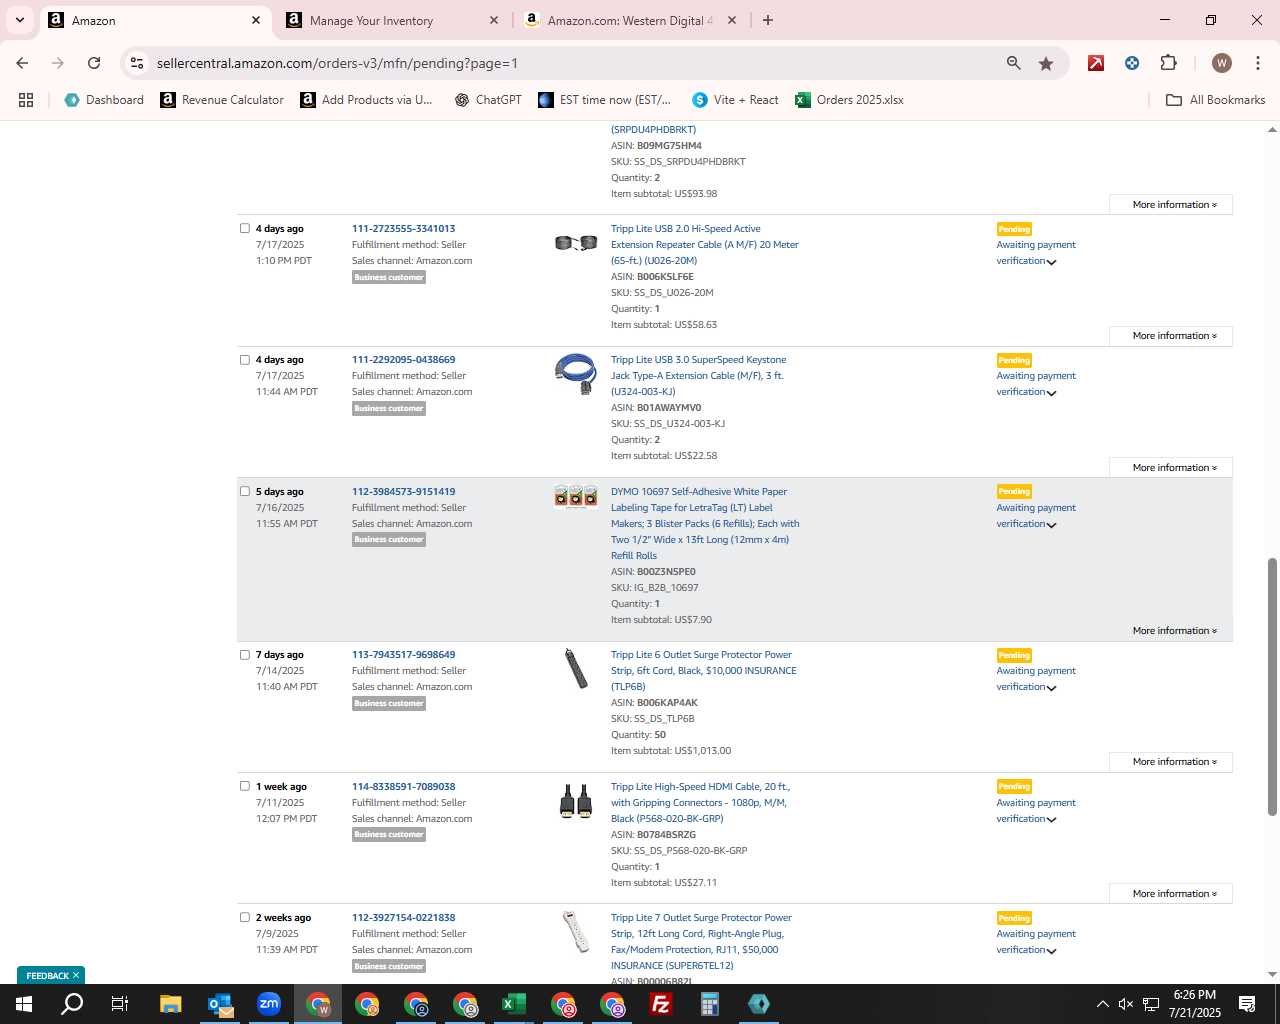Select checkbox for order 112-3984573-9151419
This screenshot has height=1024, width=1280.
(x=245, y=491)
